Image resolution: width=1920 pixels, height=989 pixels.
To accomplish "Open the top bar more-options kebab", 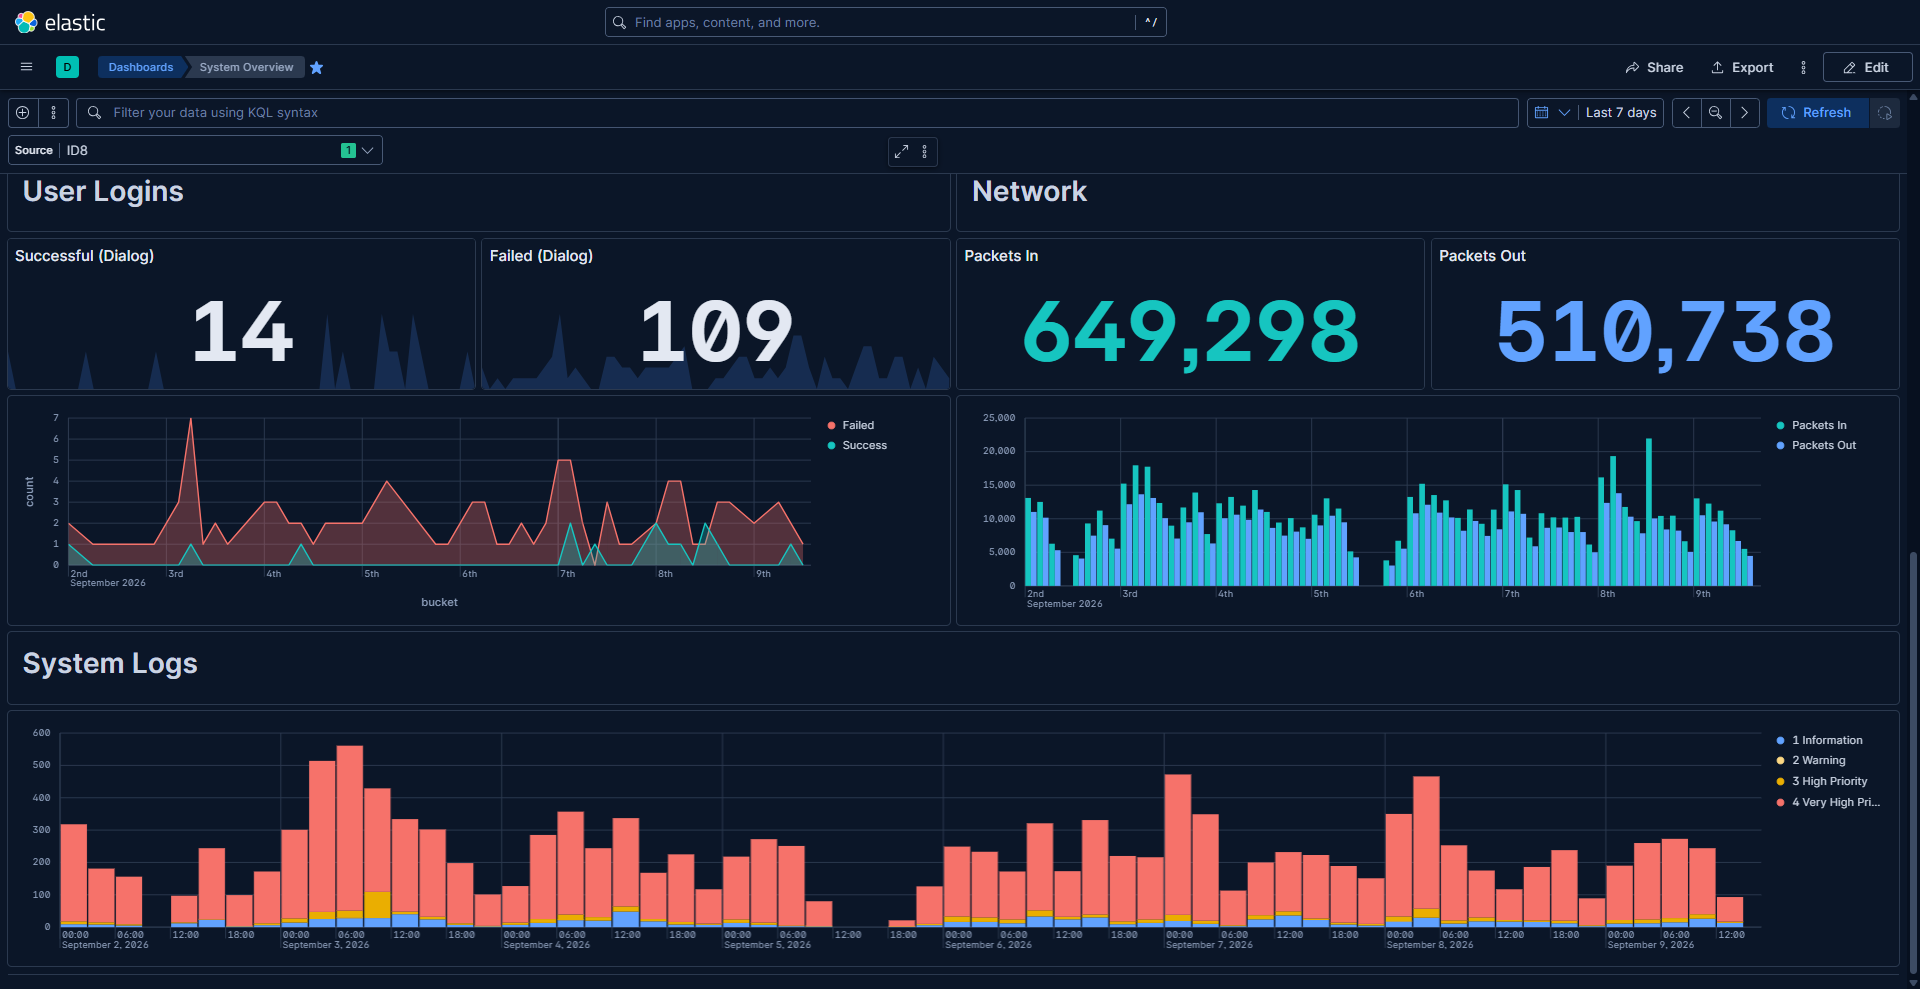I will click(1804, 67).
